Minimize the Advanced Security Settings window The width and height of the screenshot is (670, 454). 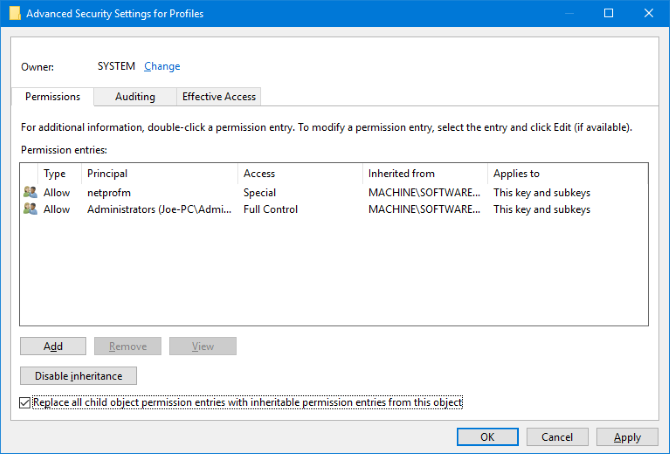[562, 13]
